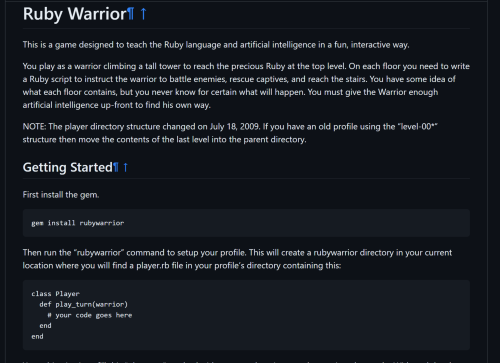
Task: Click the up arrow next to Ruby Warrior
Action: point(143,14)
